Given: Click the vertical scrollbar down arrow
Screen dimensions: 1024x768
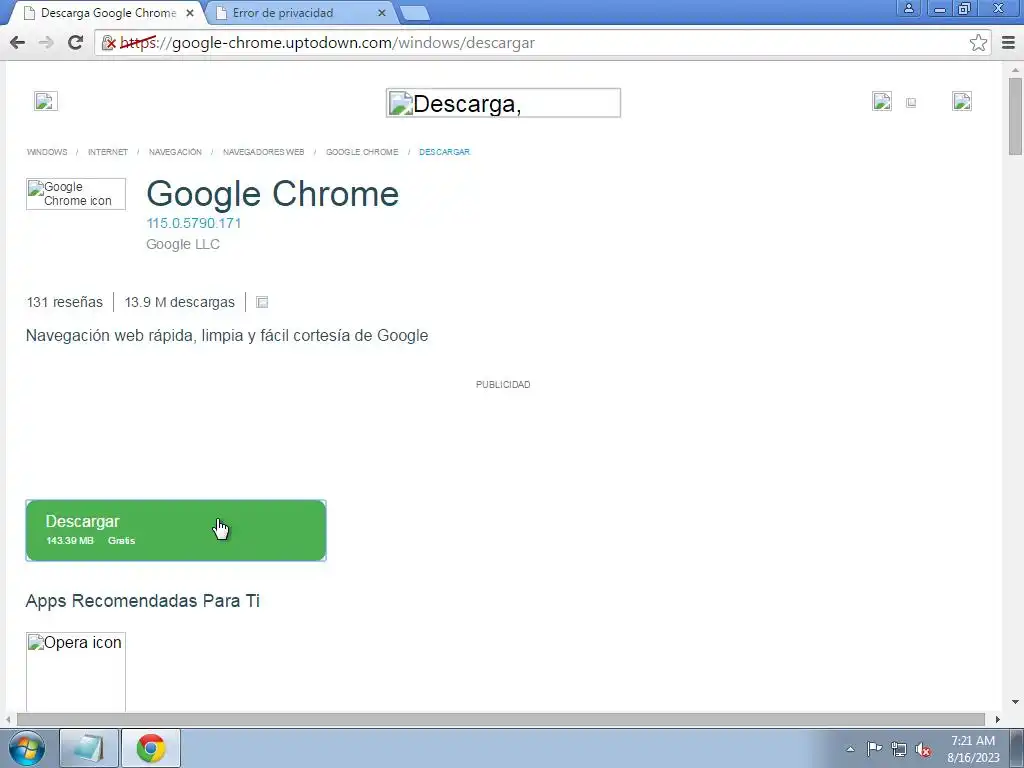Looking at the screenshot, I should pyautogui.click(x=1015, y=702).
